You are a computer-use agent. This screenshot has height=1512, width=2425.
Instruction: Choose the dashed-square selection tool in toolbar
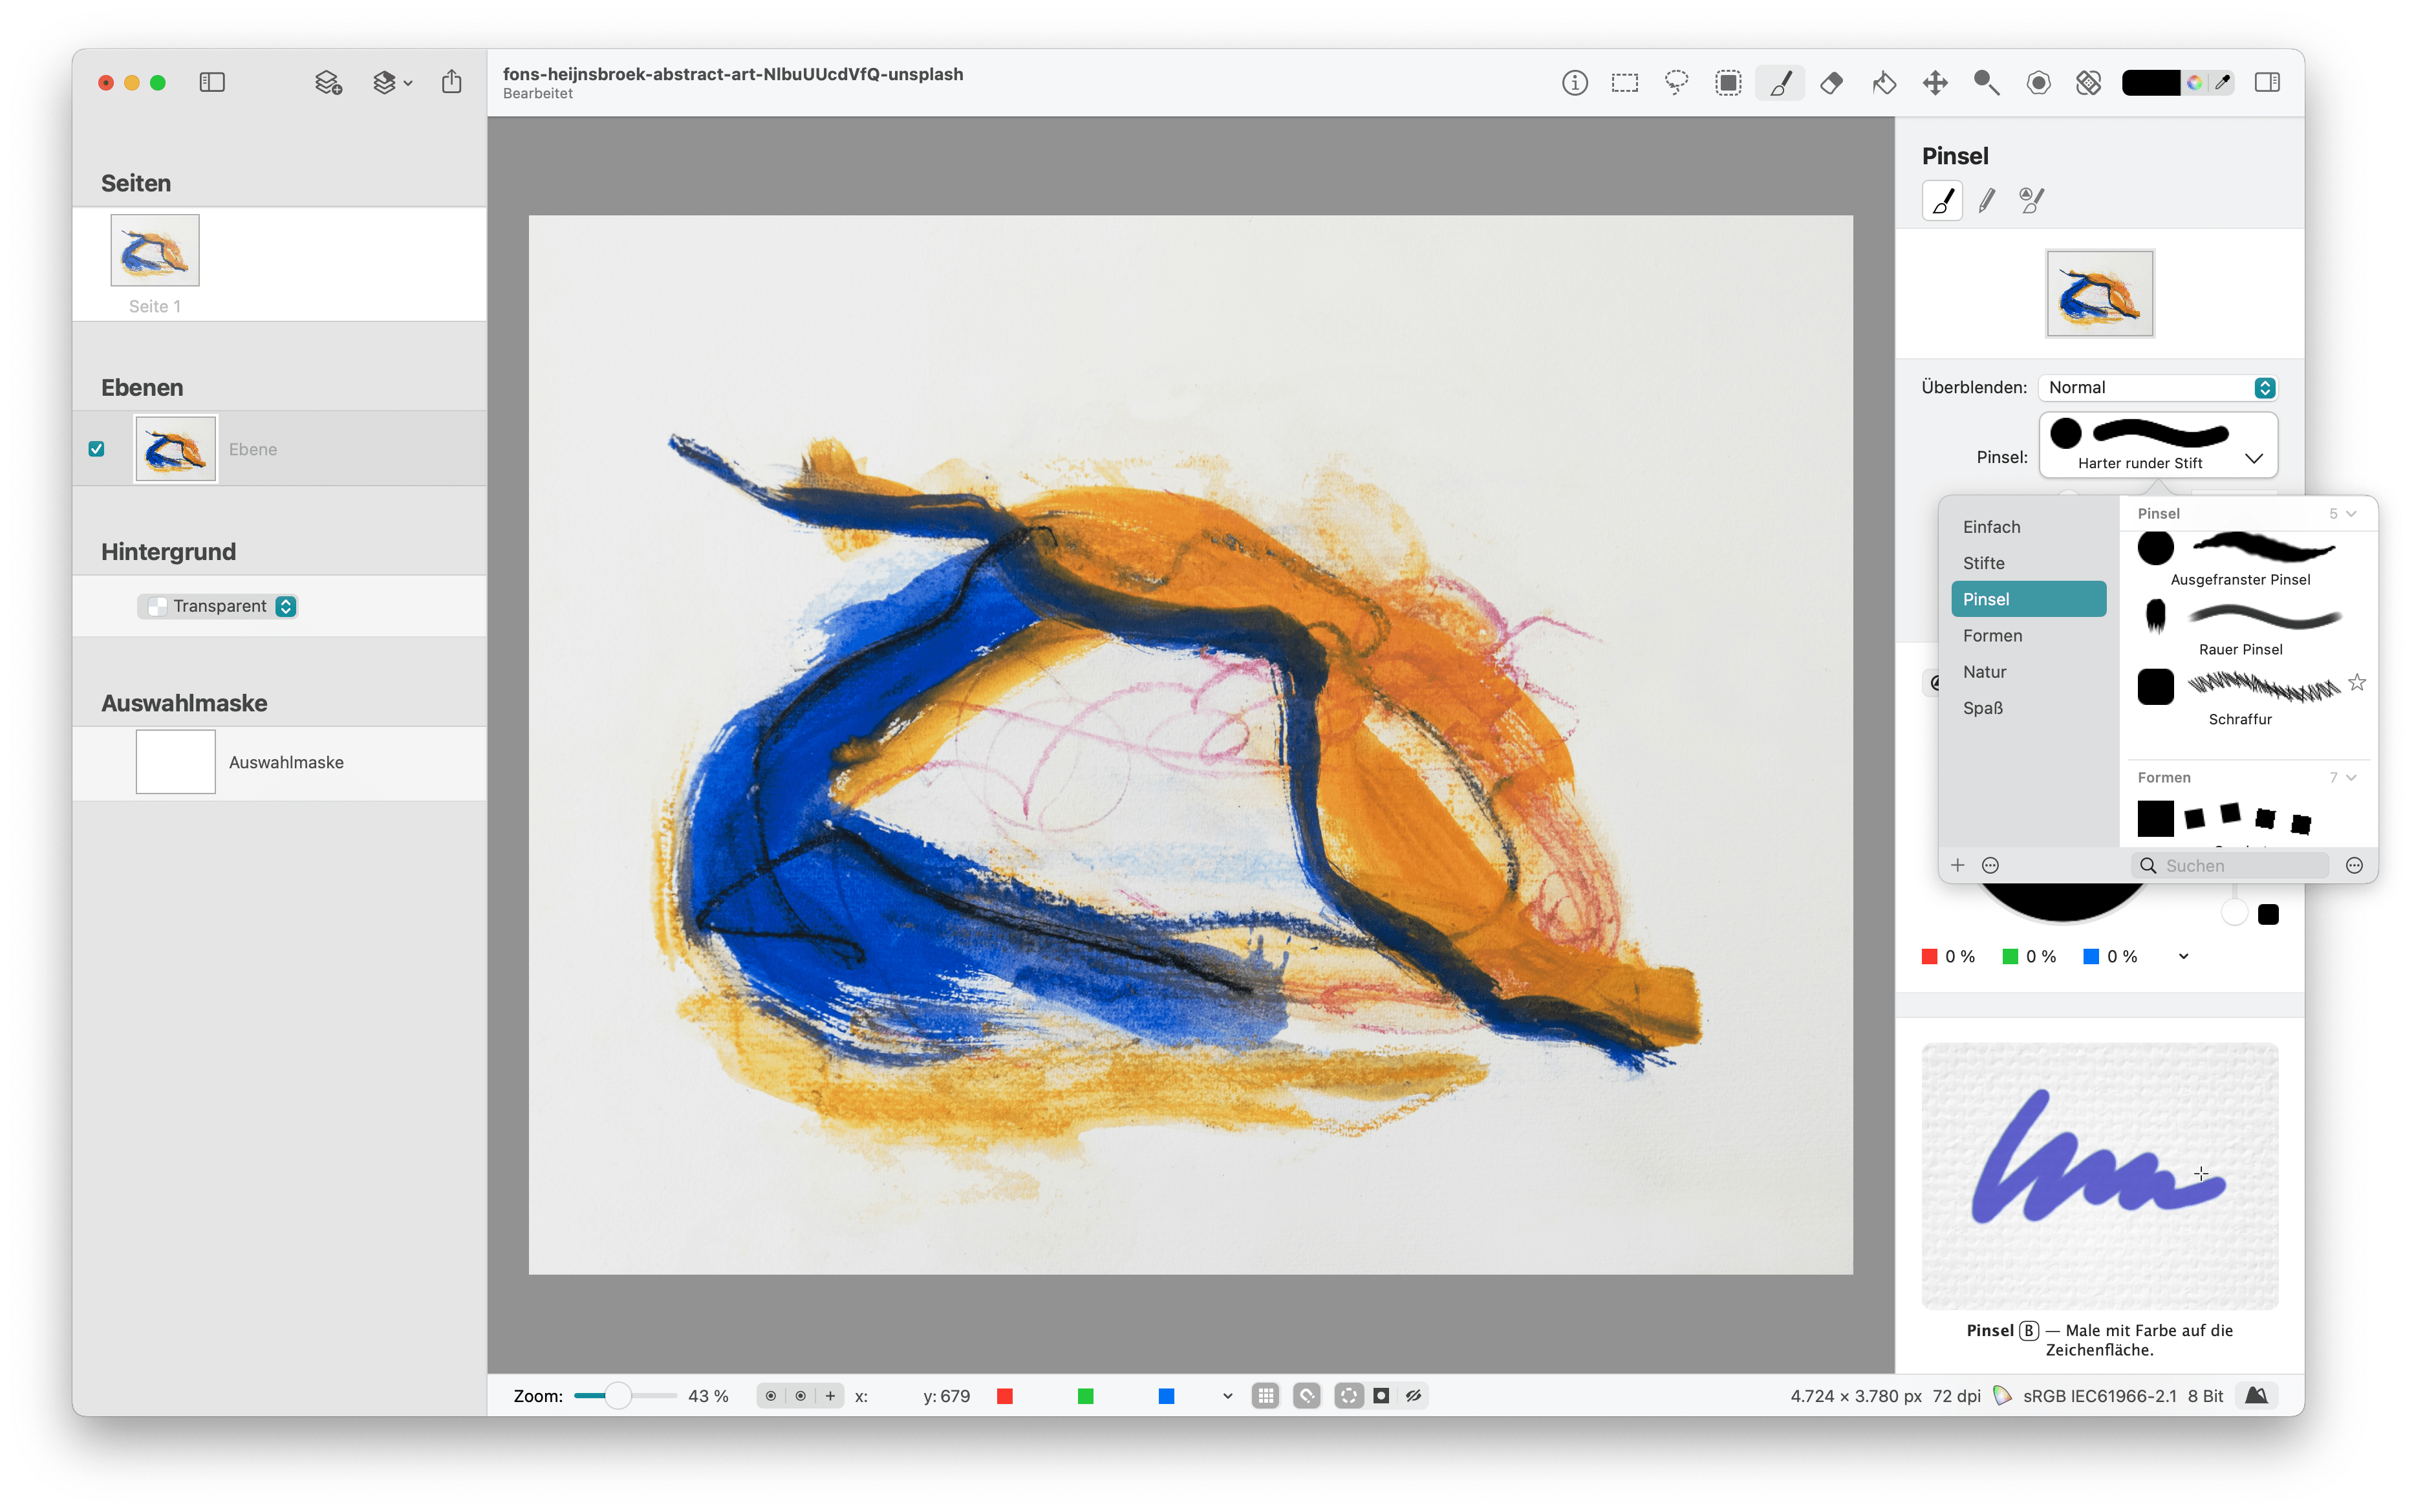pos(1728,83)
